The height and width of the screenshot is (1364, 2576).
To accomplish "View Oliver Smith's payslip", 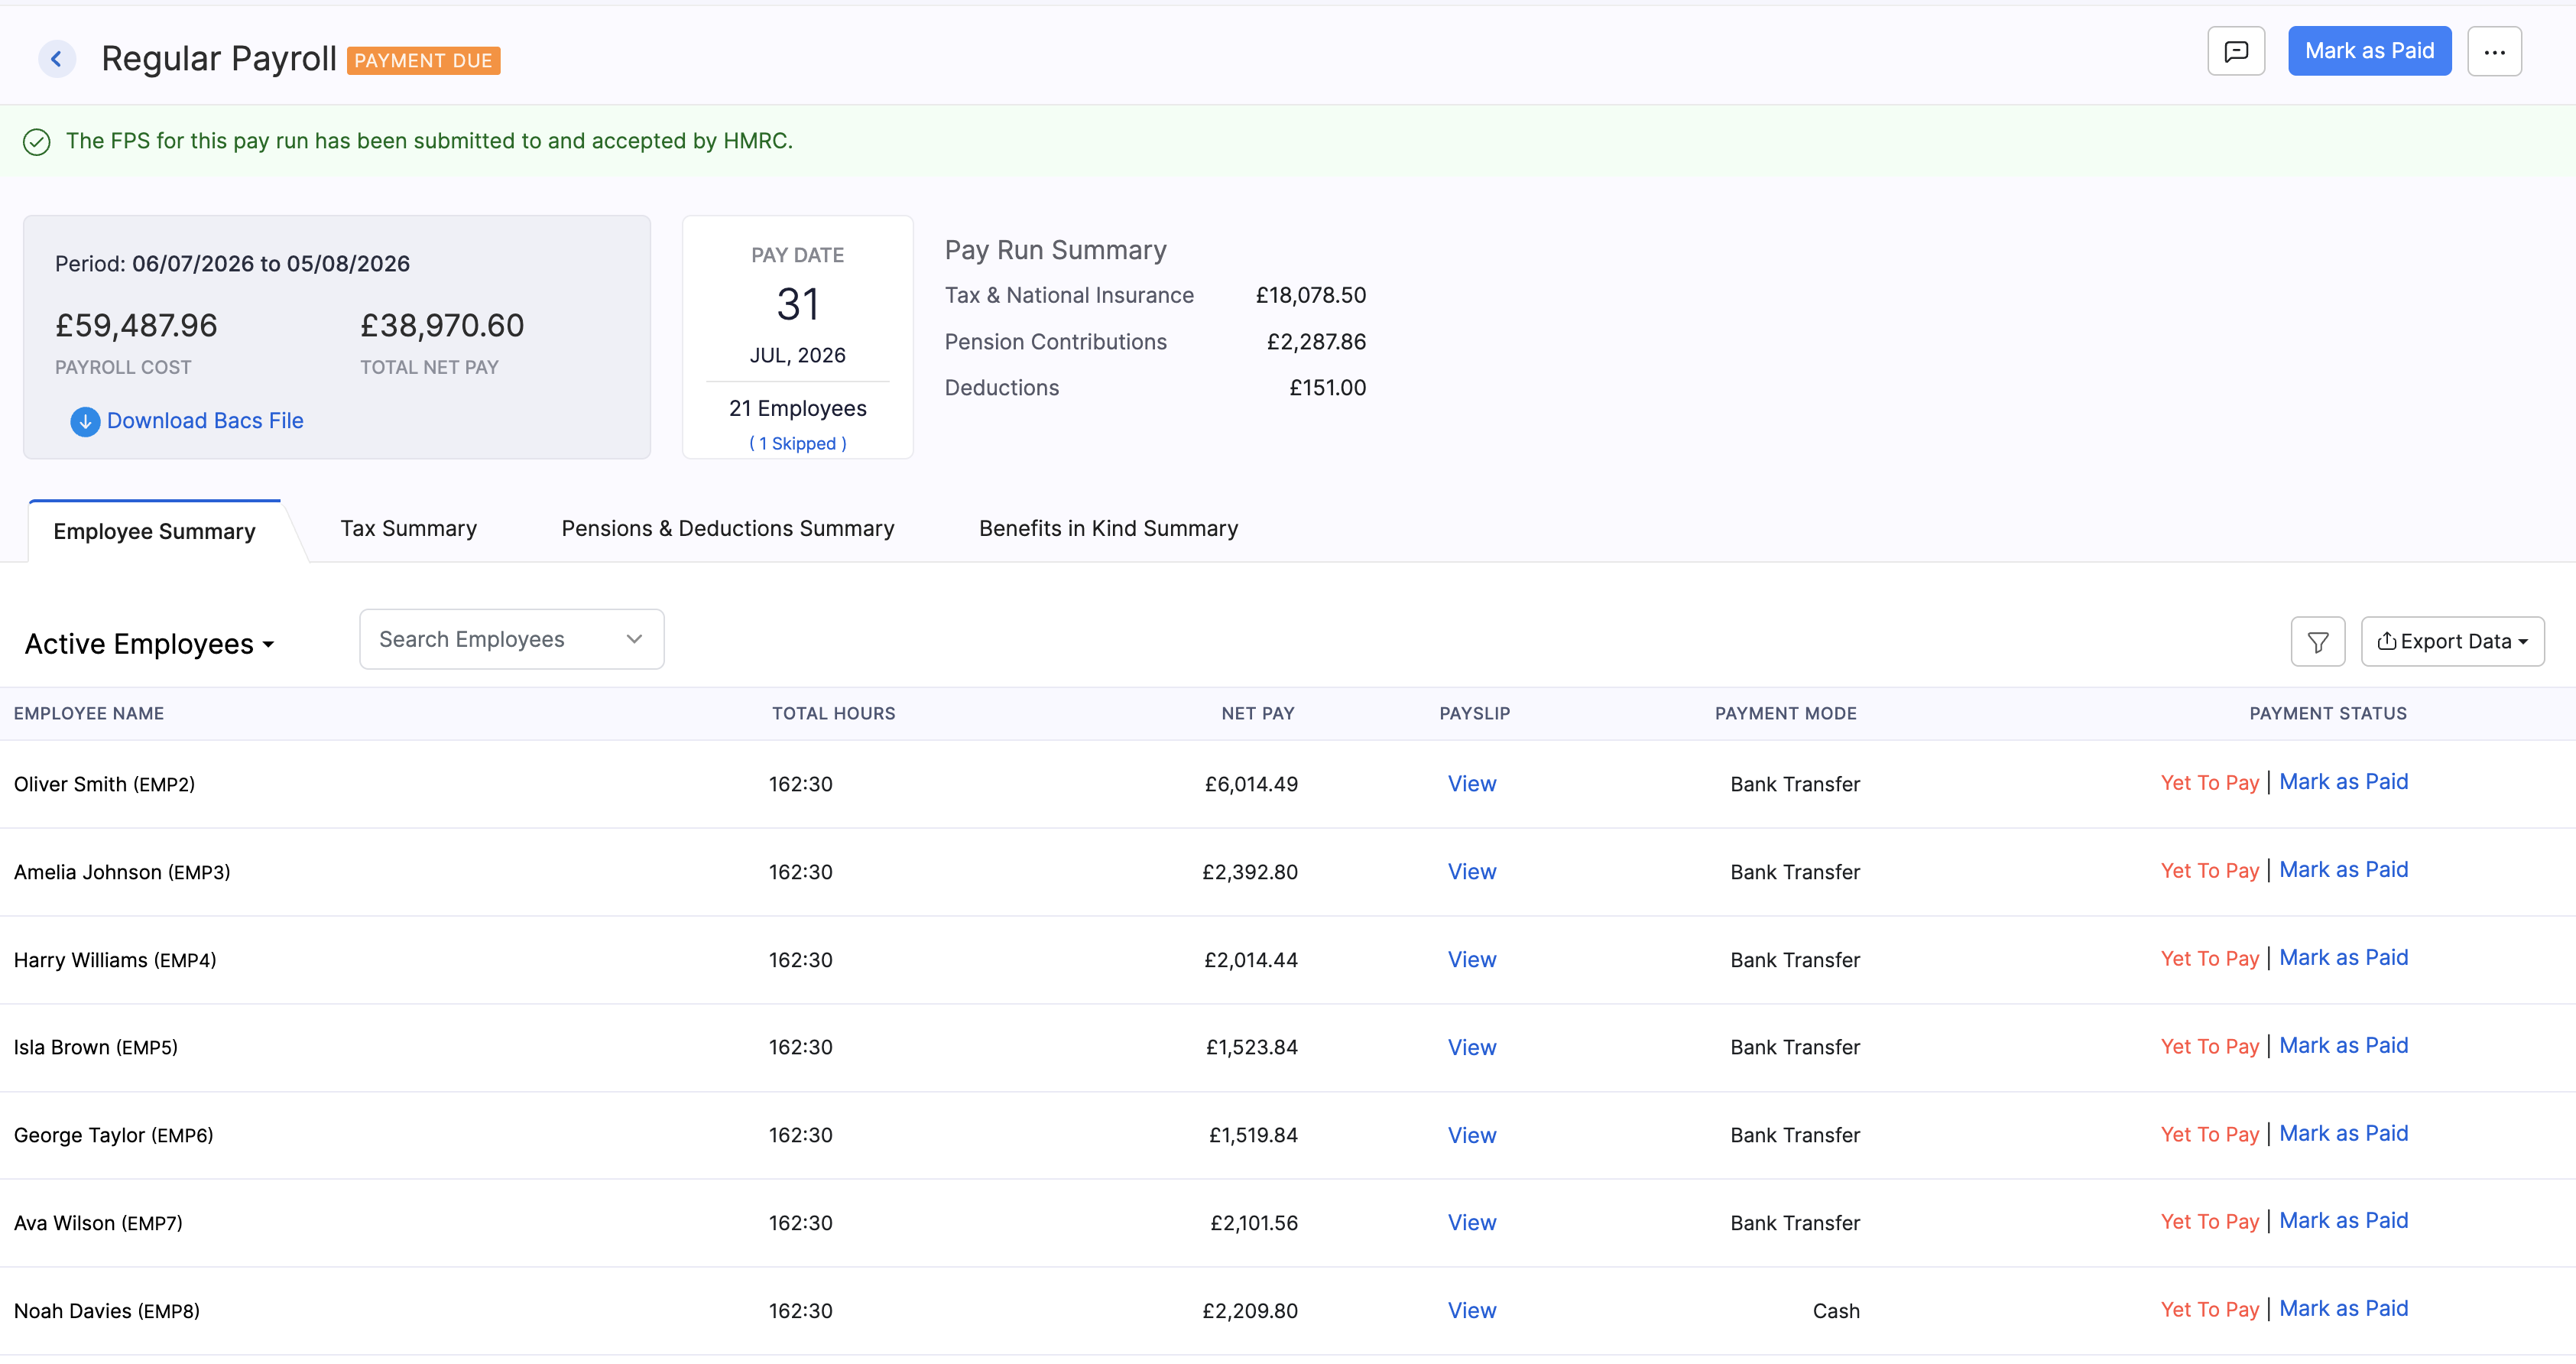I will click(x=1471, y=784).
